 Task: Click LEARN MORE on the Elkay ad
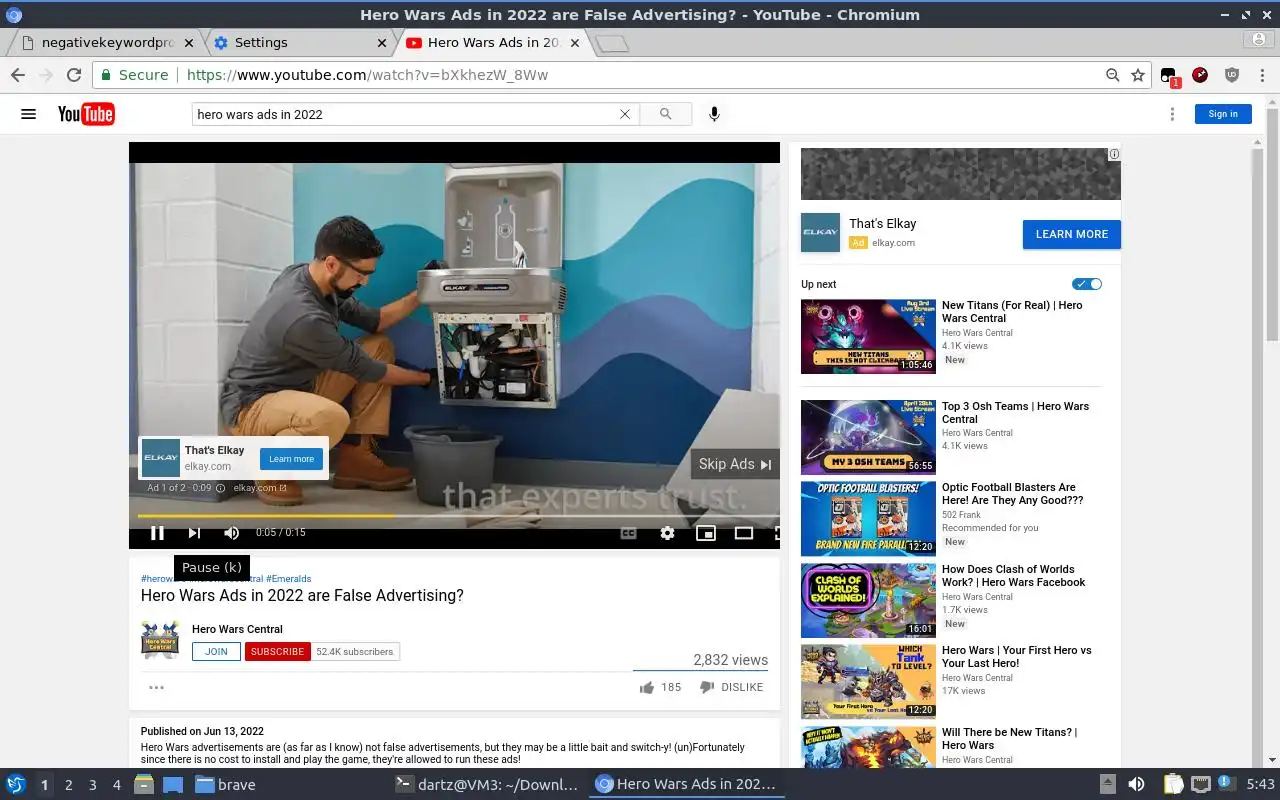1072,234
